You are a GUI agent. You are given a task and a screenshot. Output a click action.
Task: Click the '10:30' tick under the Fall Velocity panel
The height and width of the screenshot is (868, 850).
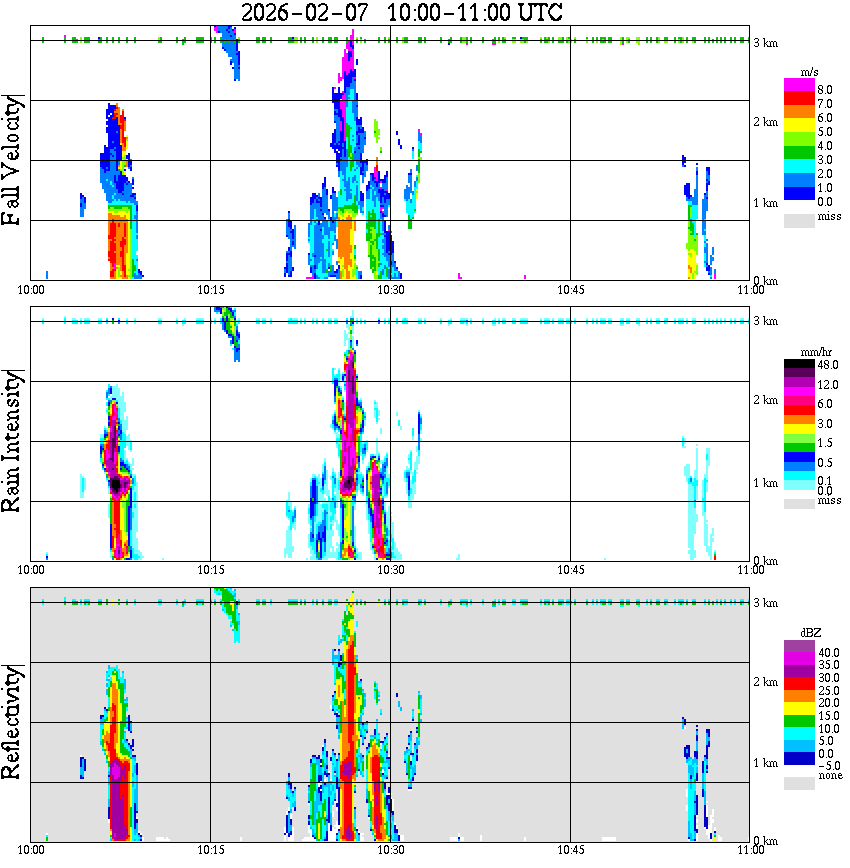[x=390, y=290]
